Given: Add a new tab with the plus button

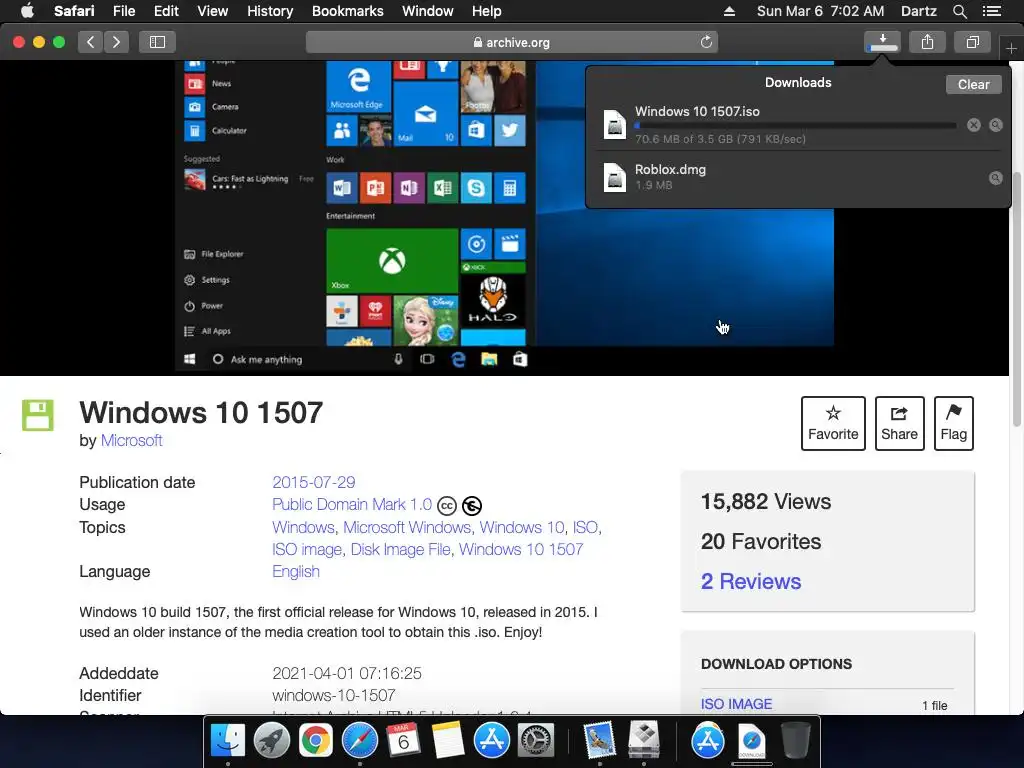Looking at the screenshot, I should 1011,48.
